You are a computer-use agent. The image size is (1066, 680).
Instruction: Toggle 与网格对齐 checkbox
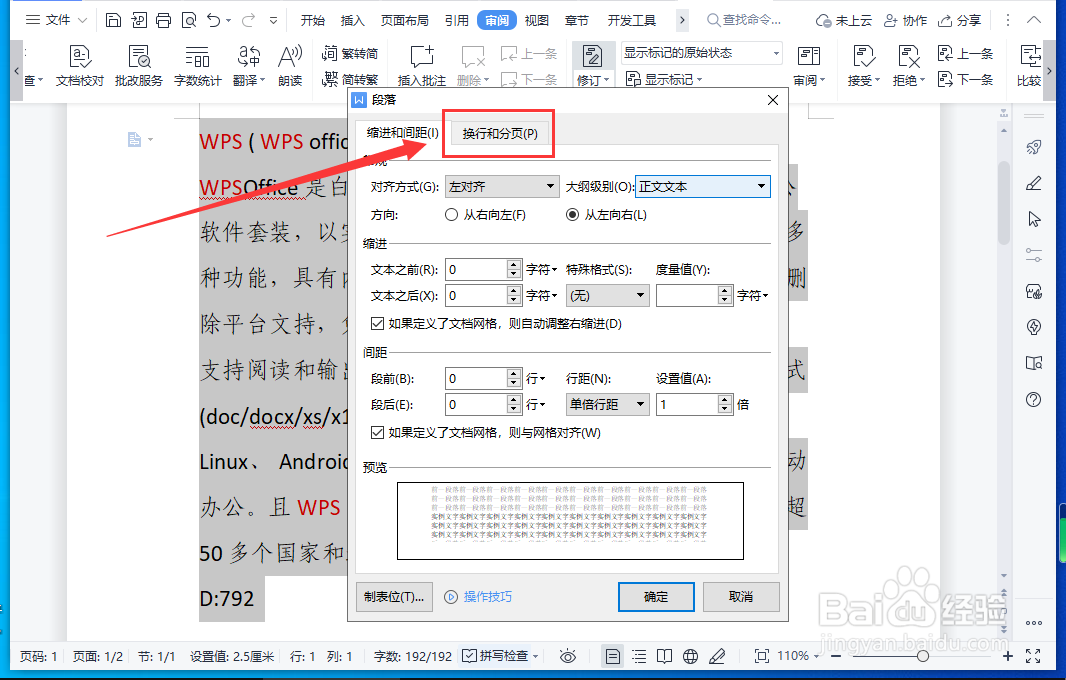[x=377, y=432]
